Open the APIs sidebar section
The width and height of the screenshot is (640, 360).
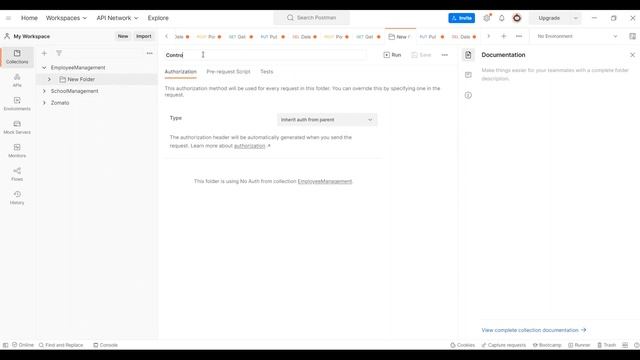click(17, 80)
